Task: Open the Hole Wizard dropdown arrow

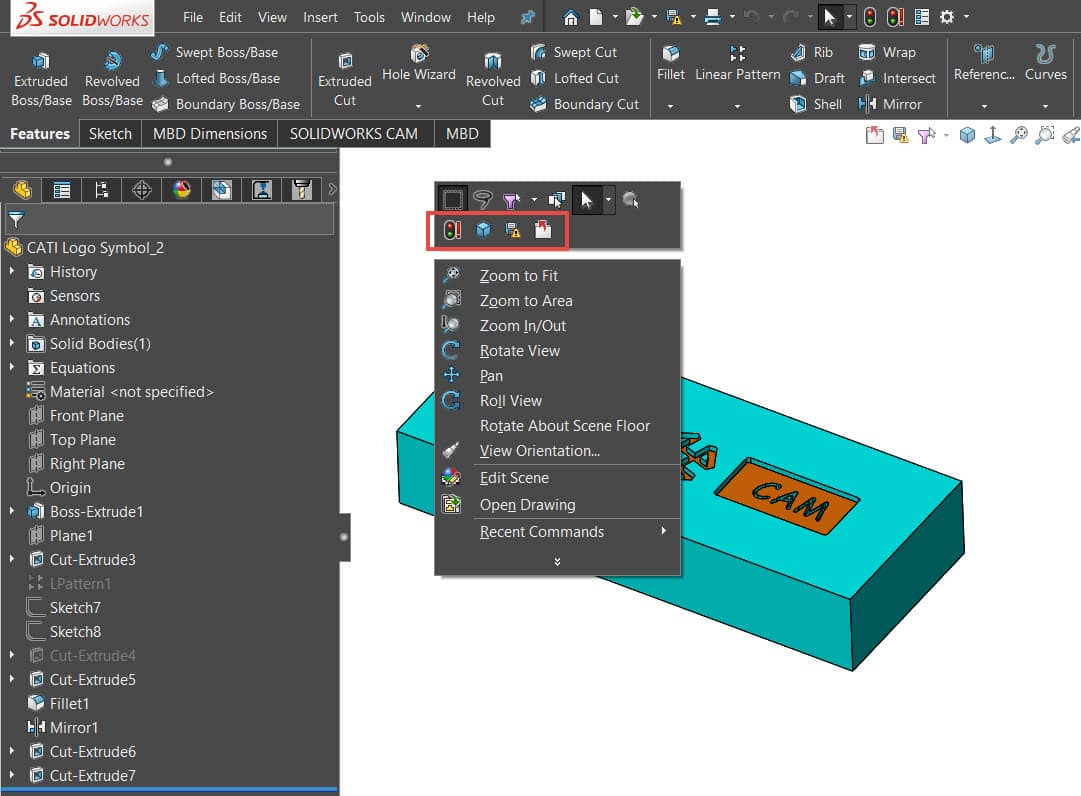Action: (418, 106)
